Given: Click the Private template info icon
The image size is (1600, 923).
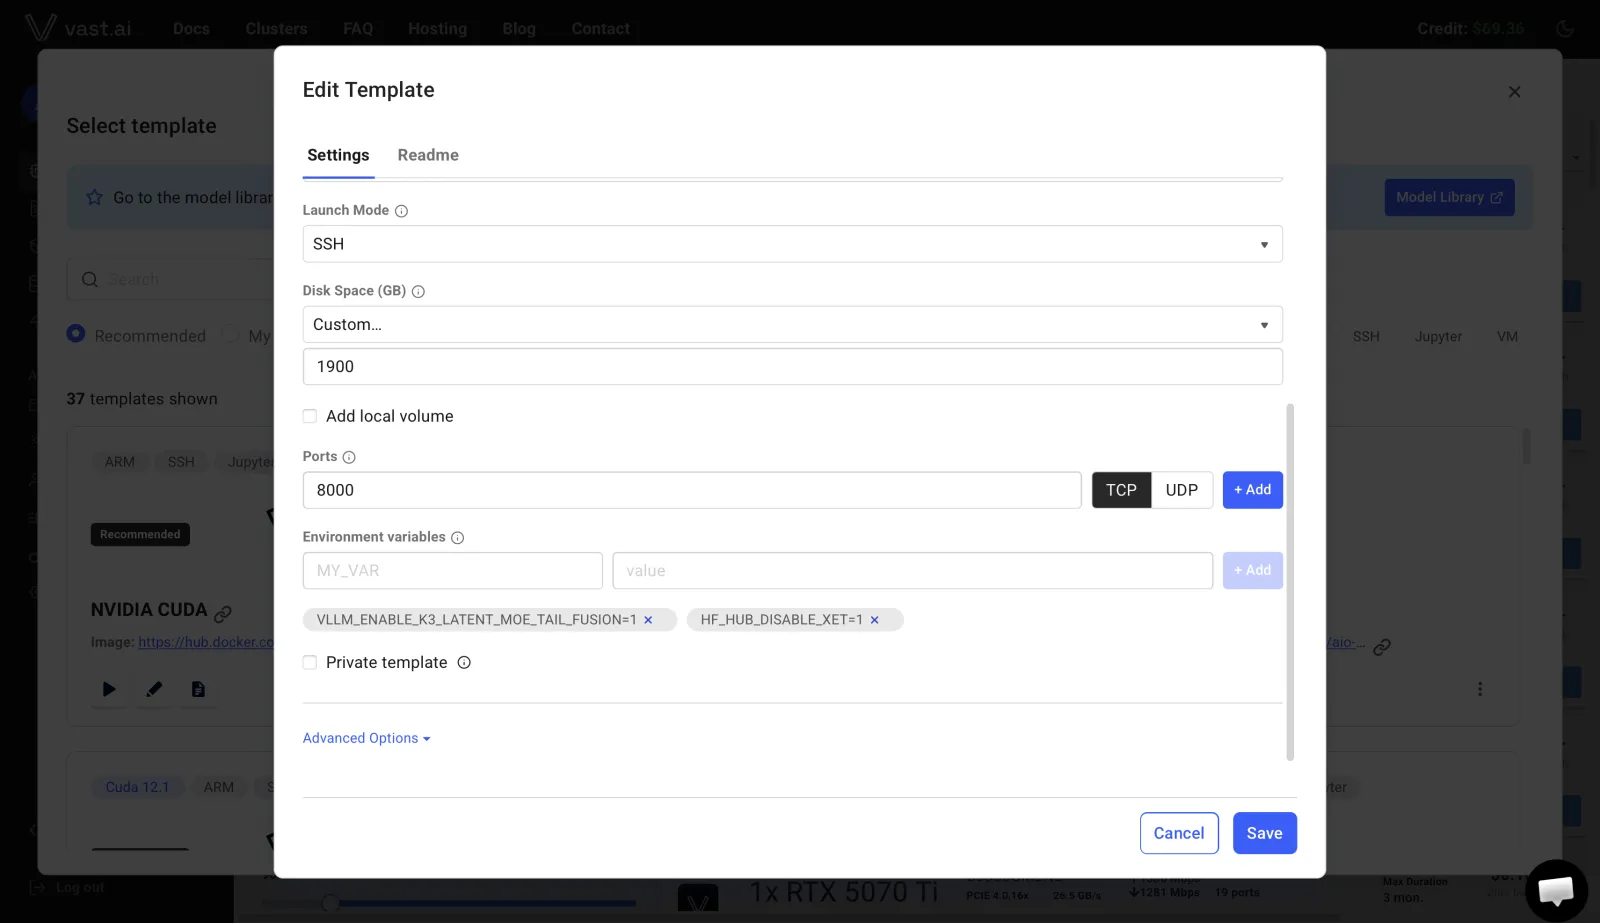Looking at the screenshot, I should (464, 662).
